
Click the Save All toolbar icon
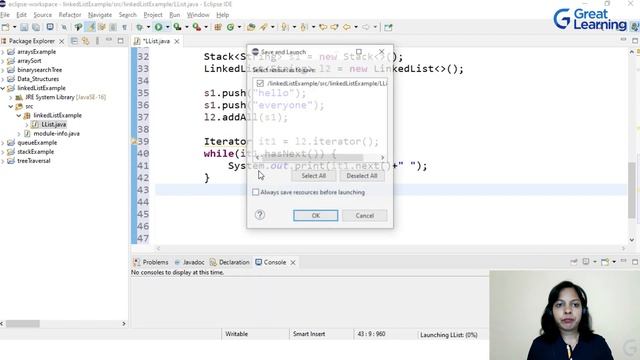coord(36,27)
